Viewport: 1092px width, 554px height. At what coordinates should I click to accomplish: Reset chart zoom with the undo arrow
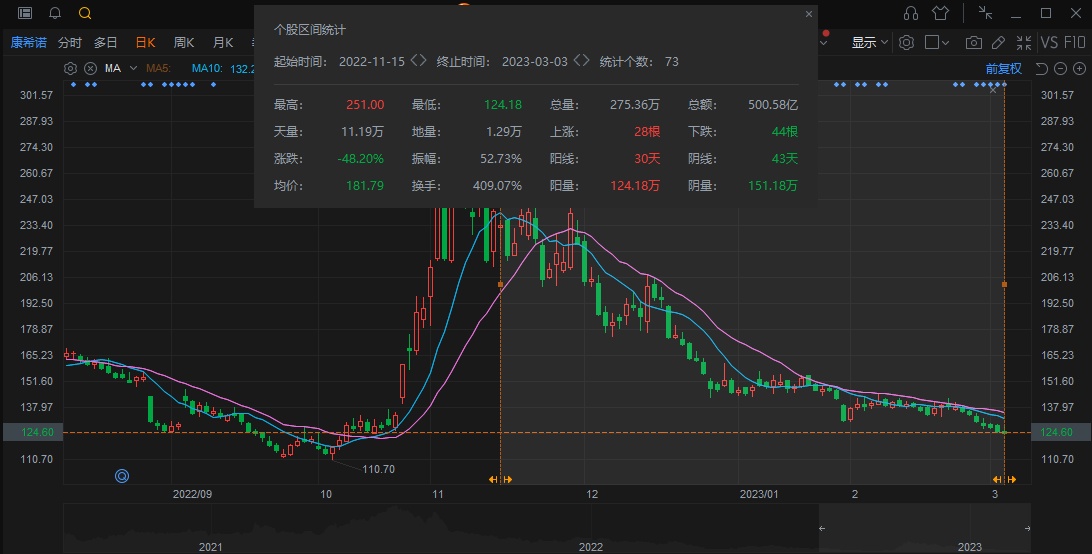(1041, 68)
